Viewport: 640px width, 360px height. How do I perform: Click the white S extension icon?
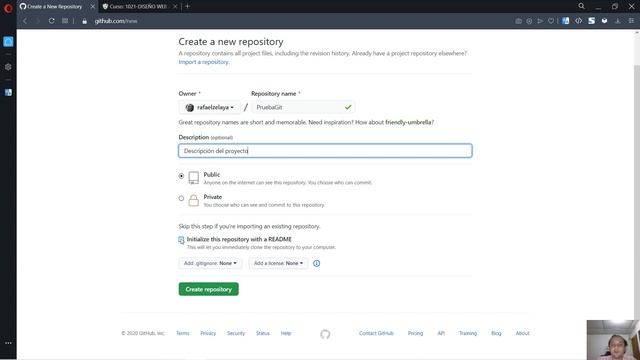pos(591,21)
